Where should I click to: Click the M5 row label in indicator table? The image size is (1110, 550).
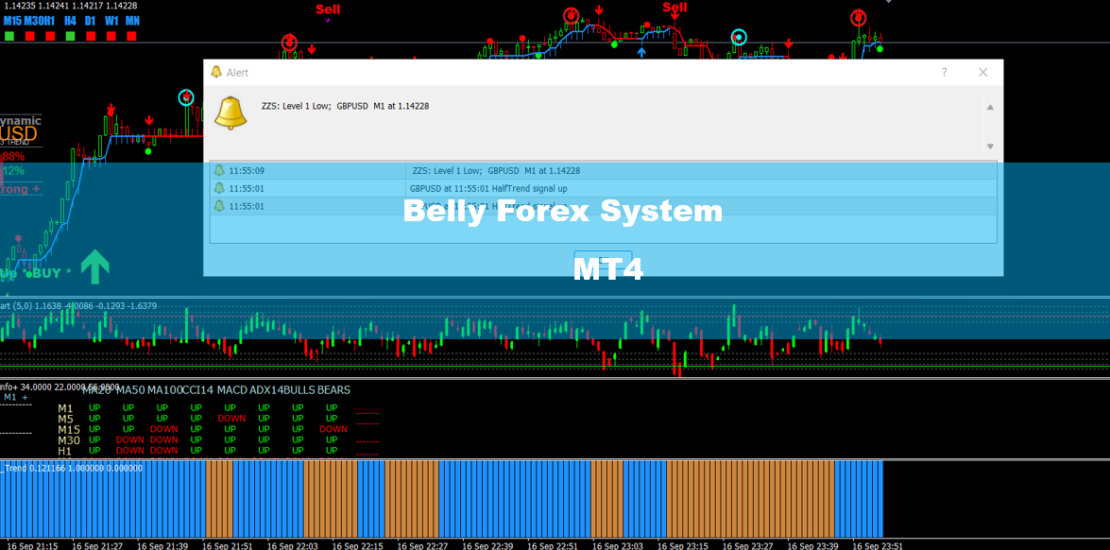tap(65, 418)
